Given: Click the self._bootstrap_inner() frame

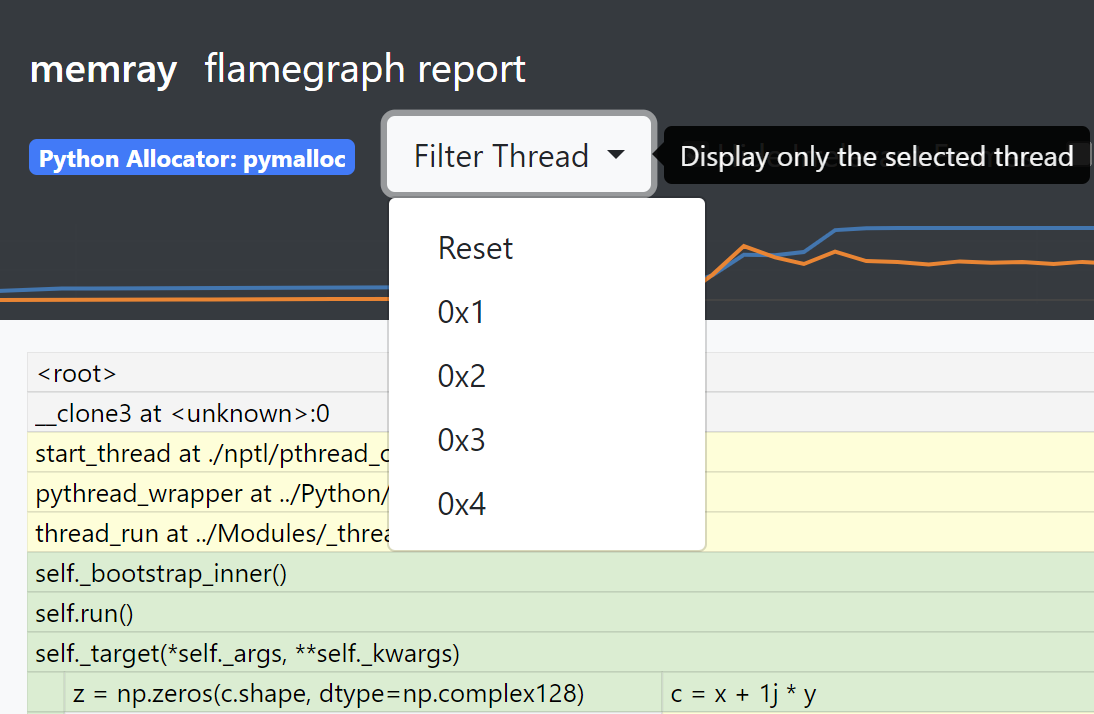Looking at the screenshot, I should 200,573.
